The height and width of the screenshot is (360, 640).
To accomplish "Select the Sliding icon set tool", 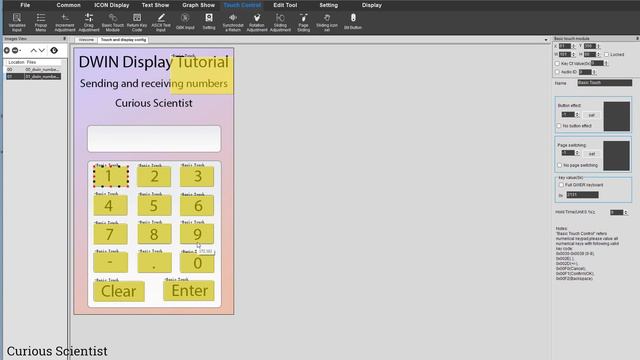I will tap(327, 22).
